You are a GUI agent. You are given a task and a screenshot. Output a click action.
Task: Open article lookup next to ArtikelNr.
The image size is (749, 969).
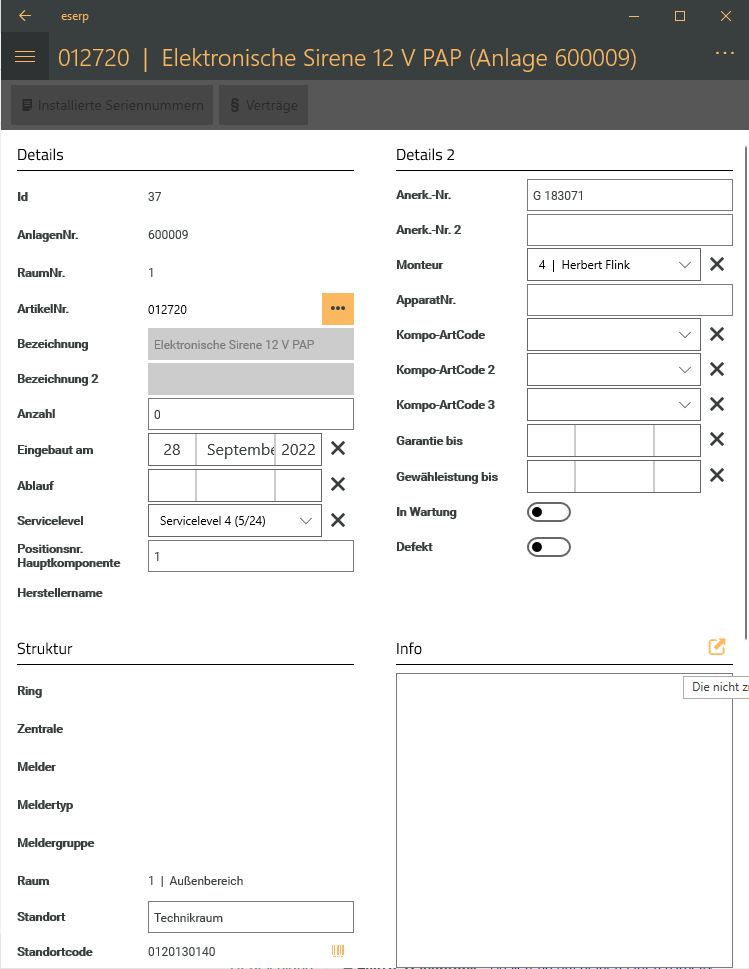338,308
